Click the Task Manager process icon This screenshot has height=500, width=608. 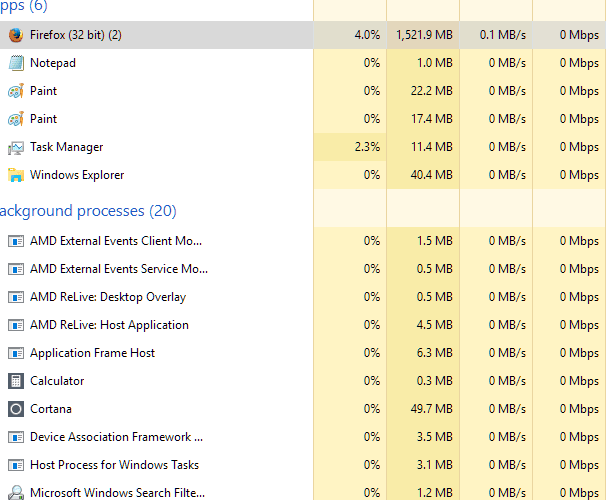[16, 147]
